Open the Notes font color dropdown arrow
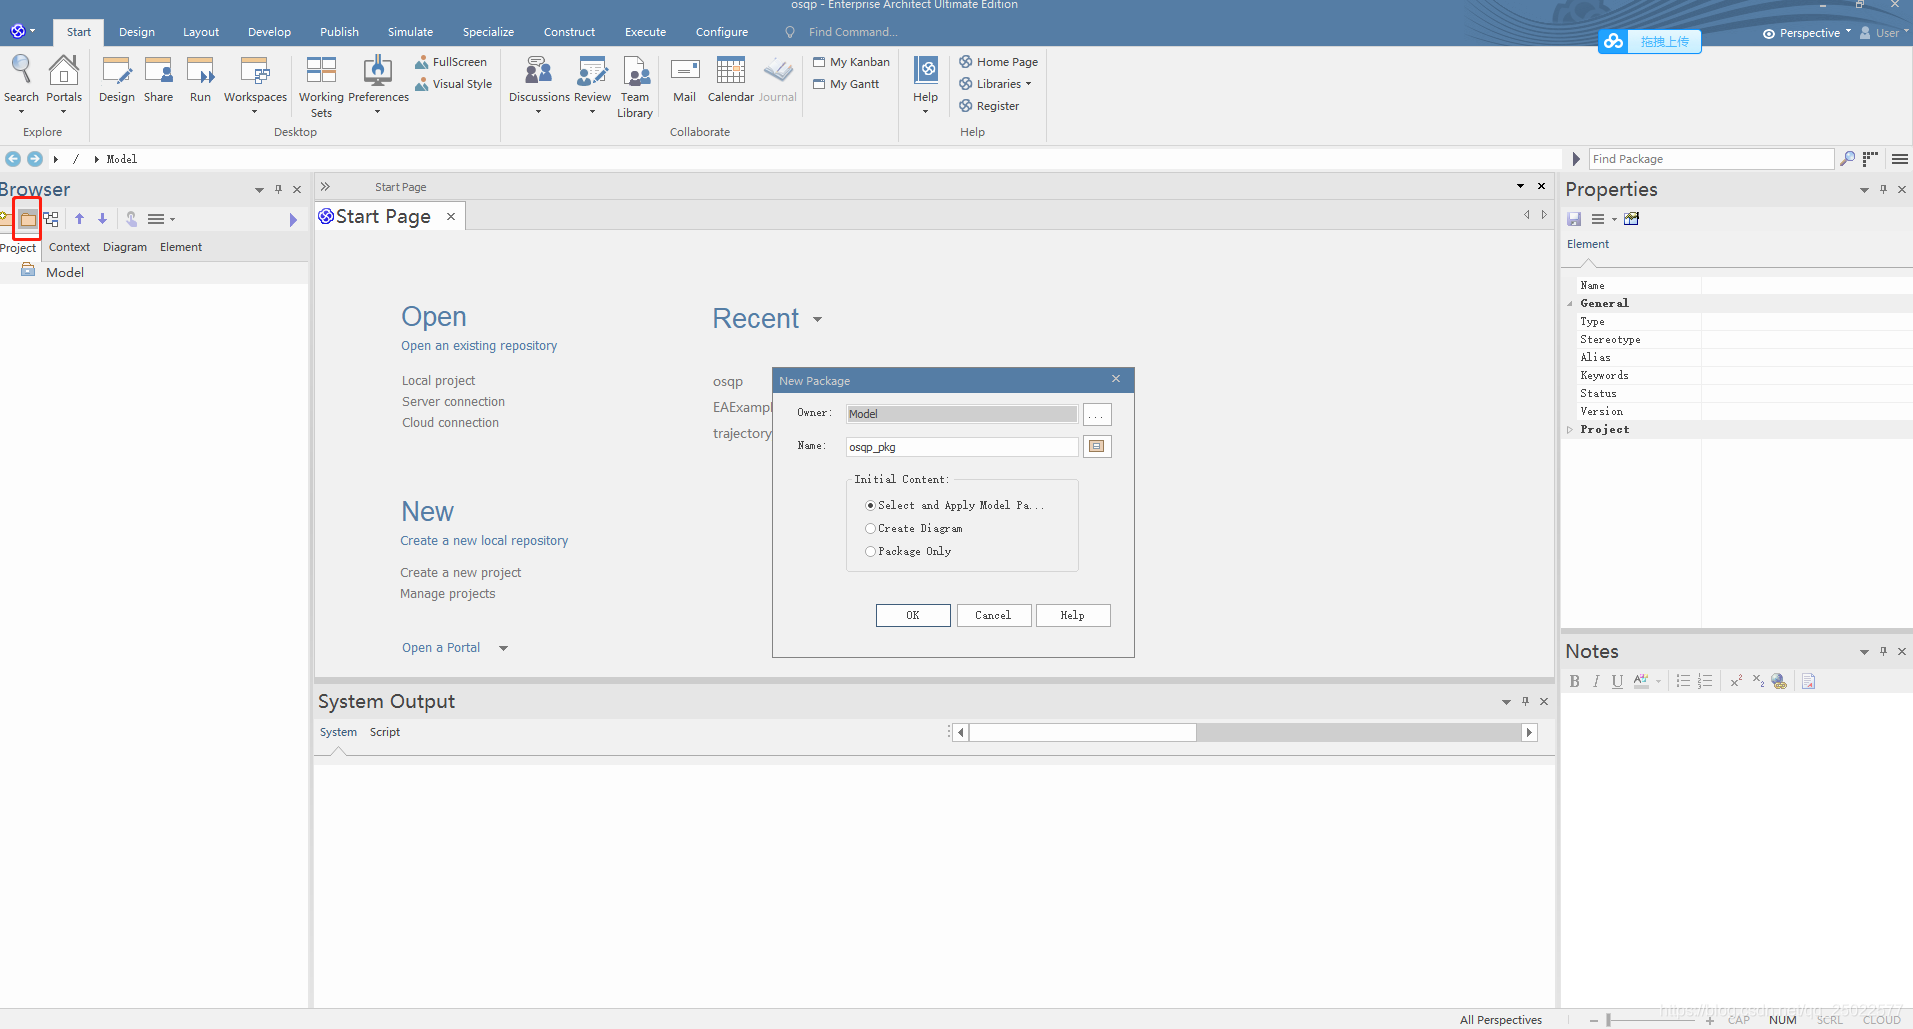Image resolution: width=1913 pixels, height=1029 pixels. [1658, 682]
